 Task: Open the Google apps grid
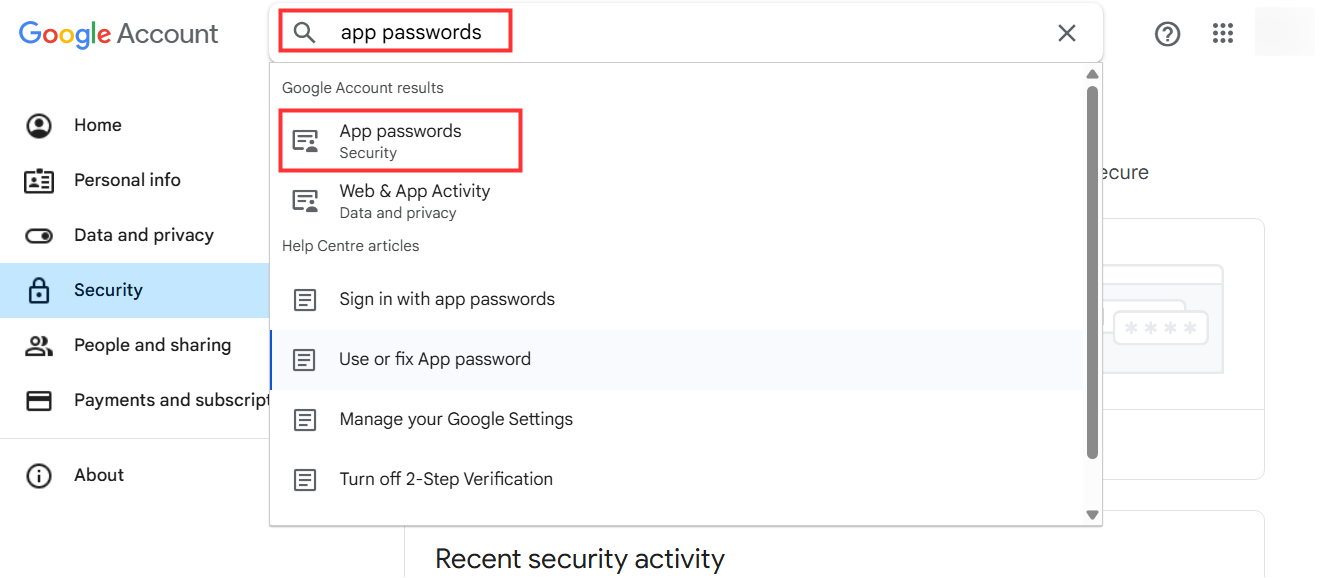click(x=1223, y=34)
